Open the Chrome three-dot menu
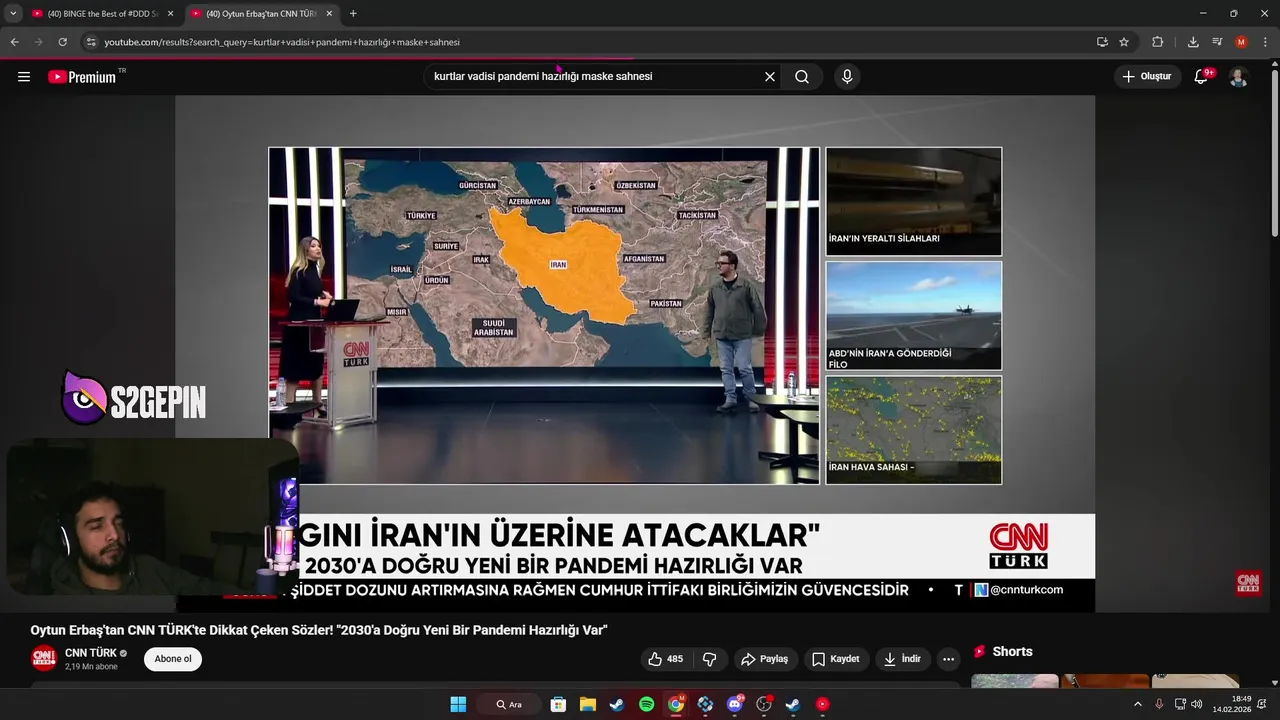The height and width of the screenshot is (720, 1280). pos(1265,42)
